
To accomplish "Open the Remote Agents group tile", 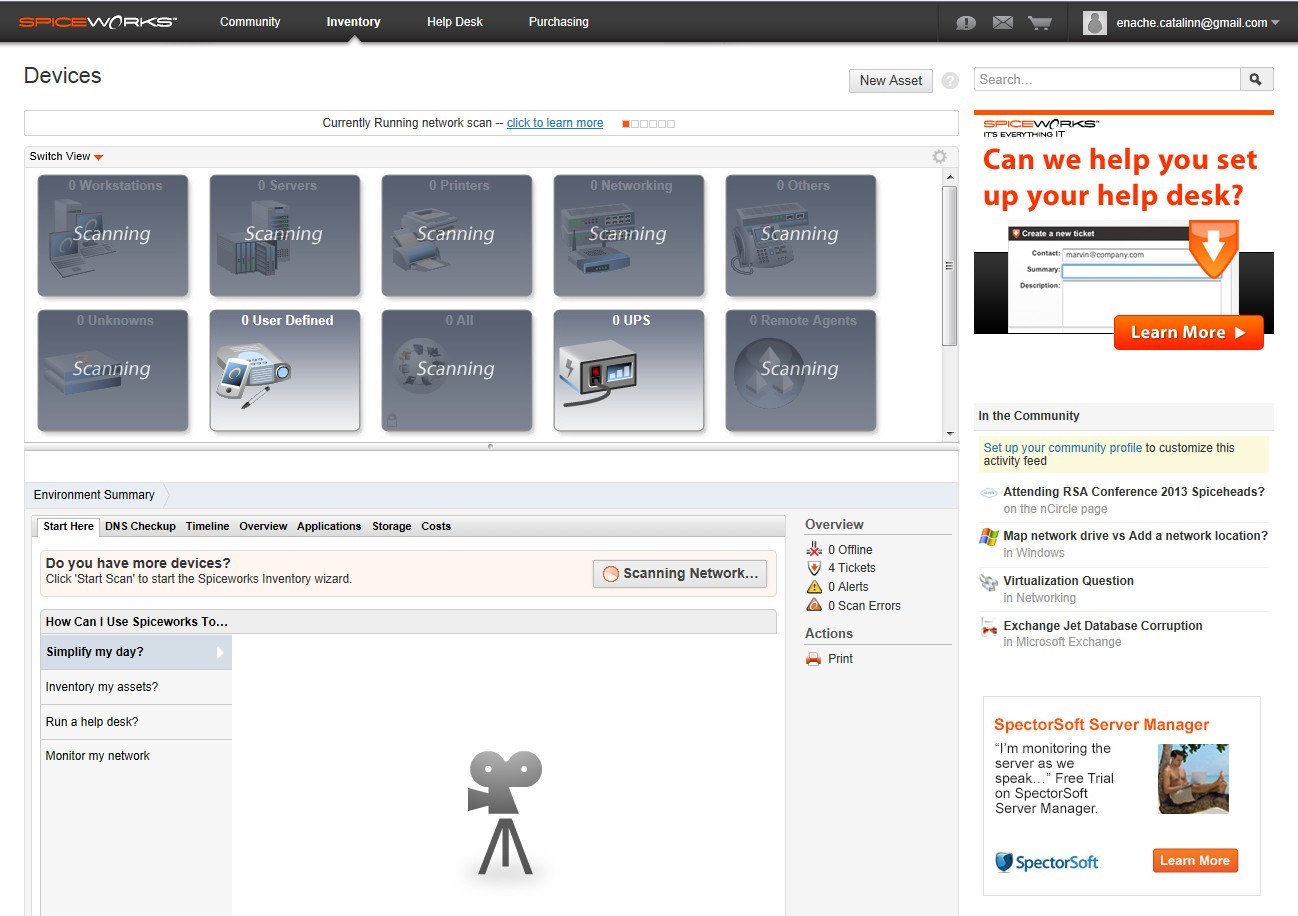I will [801, 371].
